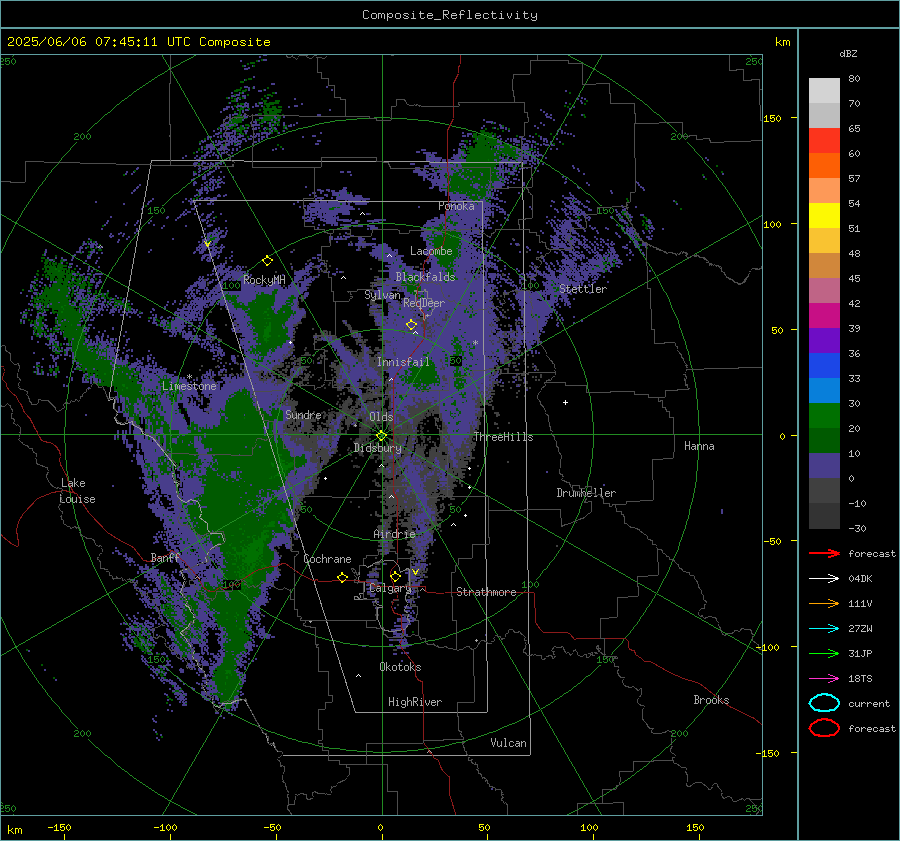
Task: Click the Blackfalds city label
Action: [x=425, y=277]
